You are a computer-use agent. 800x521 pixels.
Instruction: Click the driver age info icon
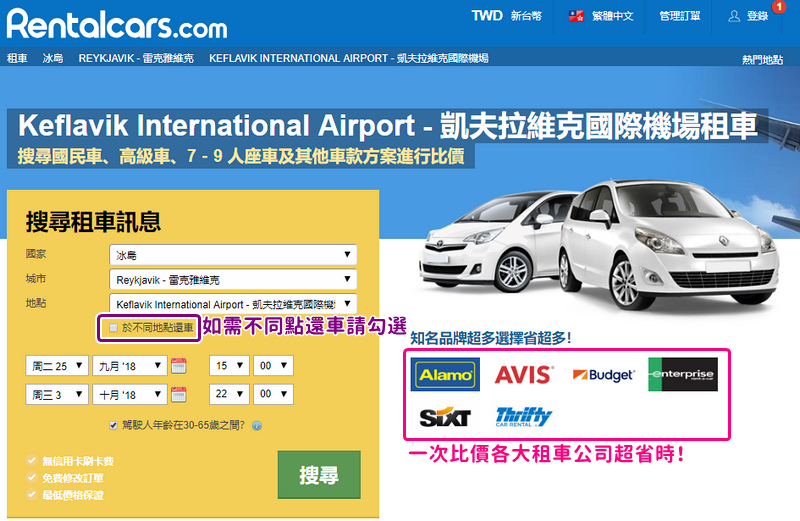click(x=257, y=426)
